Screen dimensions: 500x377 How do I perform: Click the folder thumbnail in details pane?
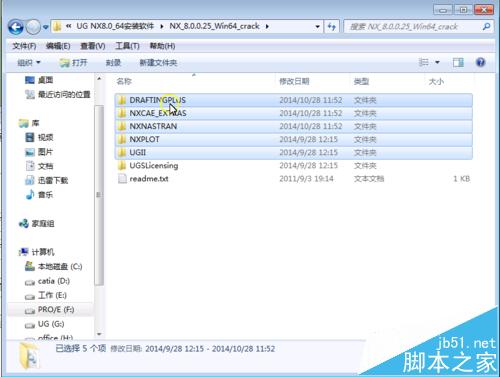pos(29,356)
